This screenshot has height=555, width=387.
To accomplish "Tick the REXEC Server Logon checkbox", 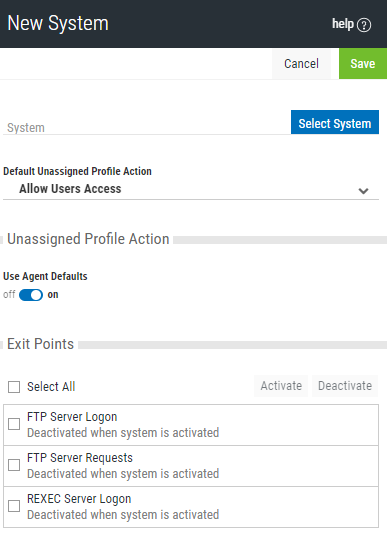I will tap(14, 506).
